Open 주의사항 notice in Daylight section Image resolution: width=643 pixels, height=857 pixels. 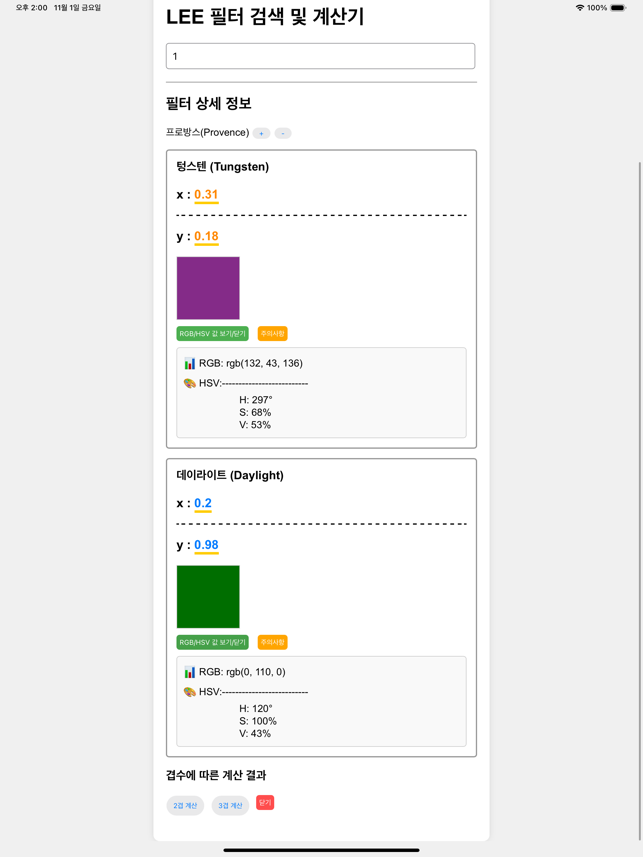coord(272,642)
